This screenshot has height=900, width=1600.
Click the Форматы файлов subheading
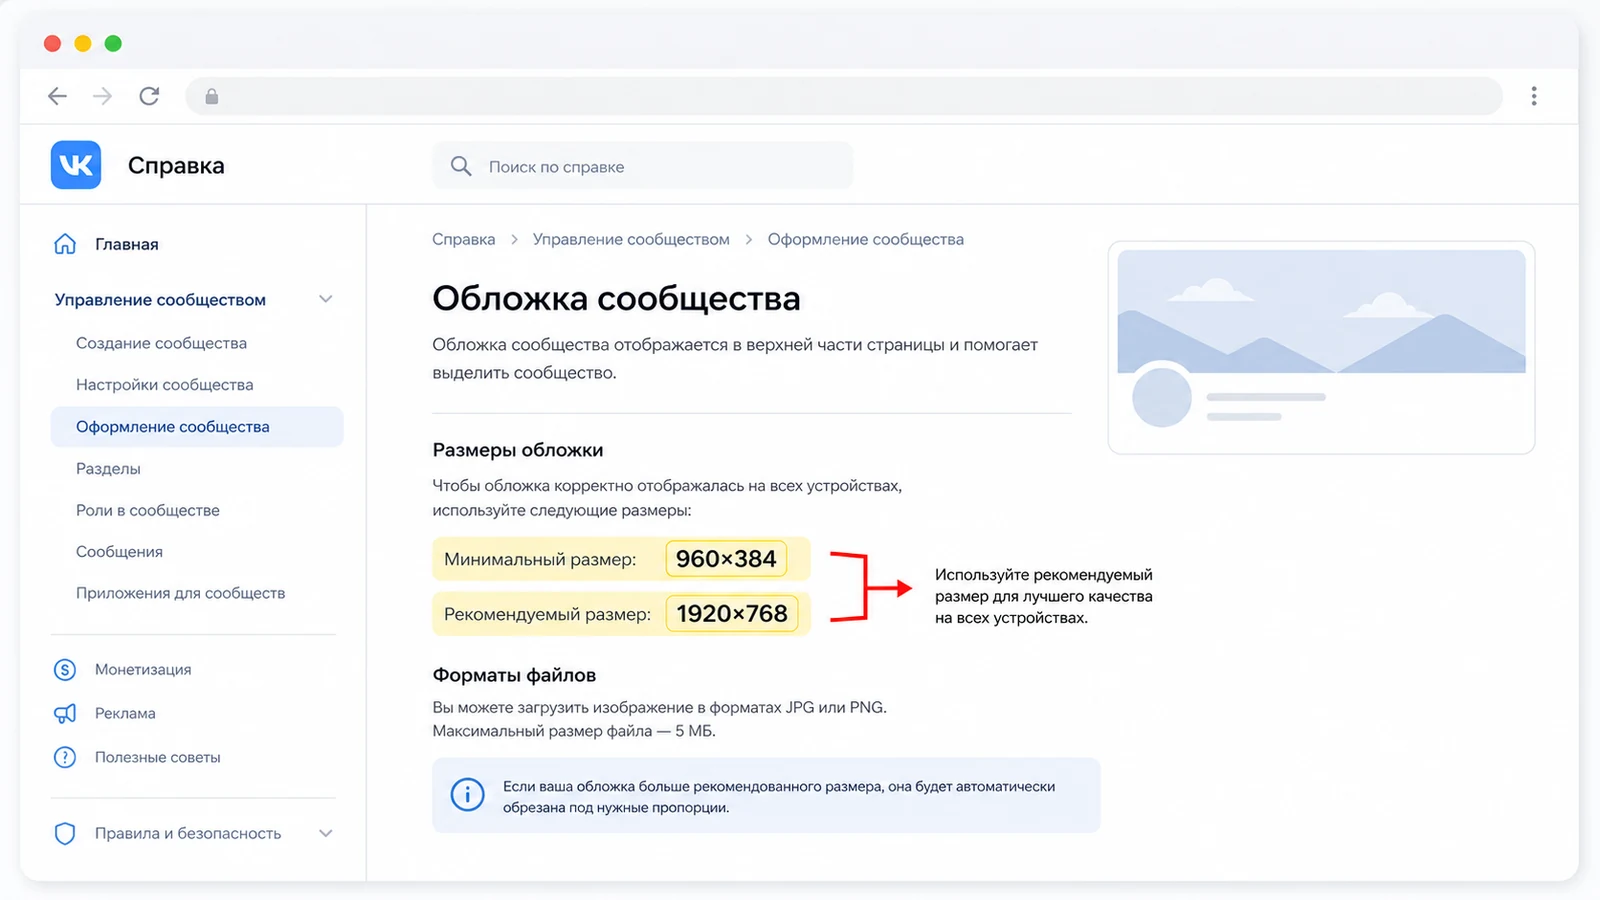(x=514, y=675)
